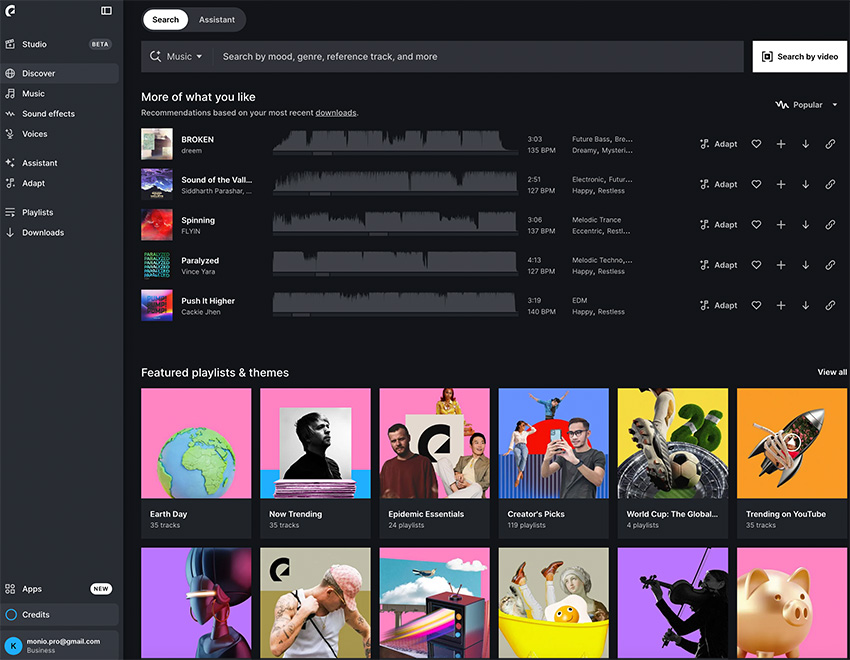The image size is (850, 660).
Task: Collapse the sidebar with panel icon
Action: point(106,10)
